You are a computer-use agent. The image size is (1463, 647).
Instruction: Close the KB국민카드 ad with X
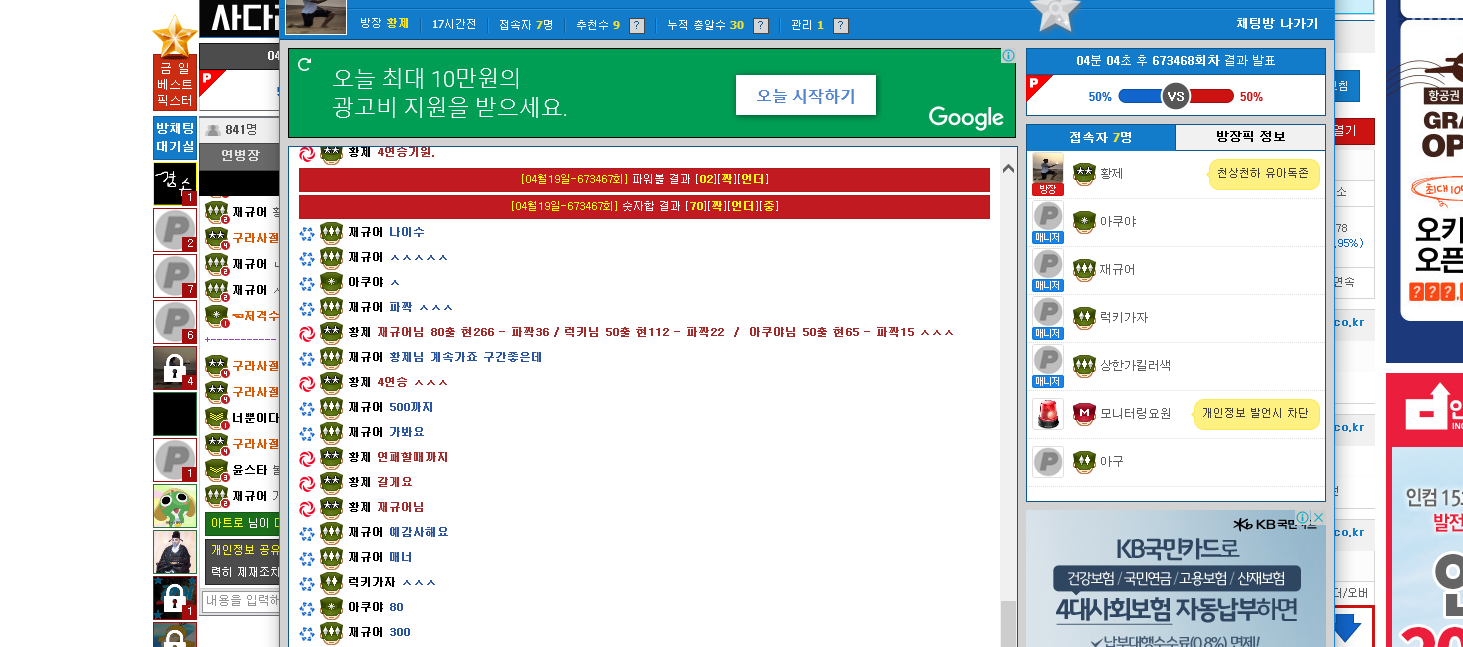coord(1318,518)
